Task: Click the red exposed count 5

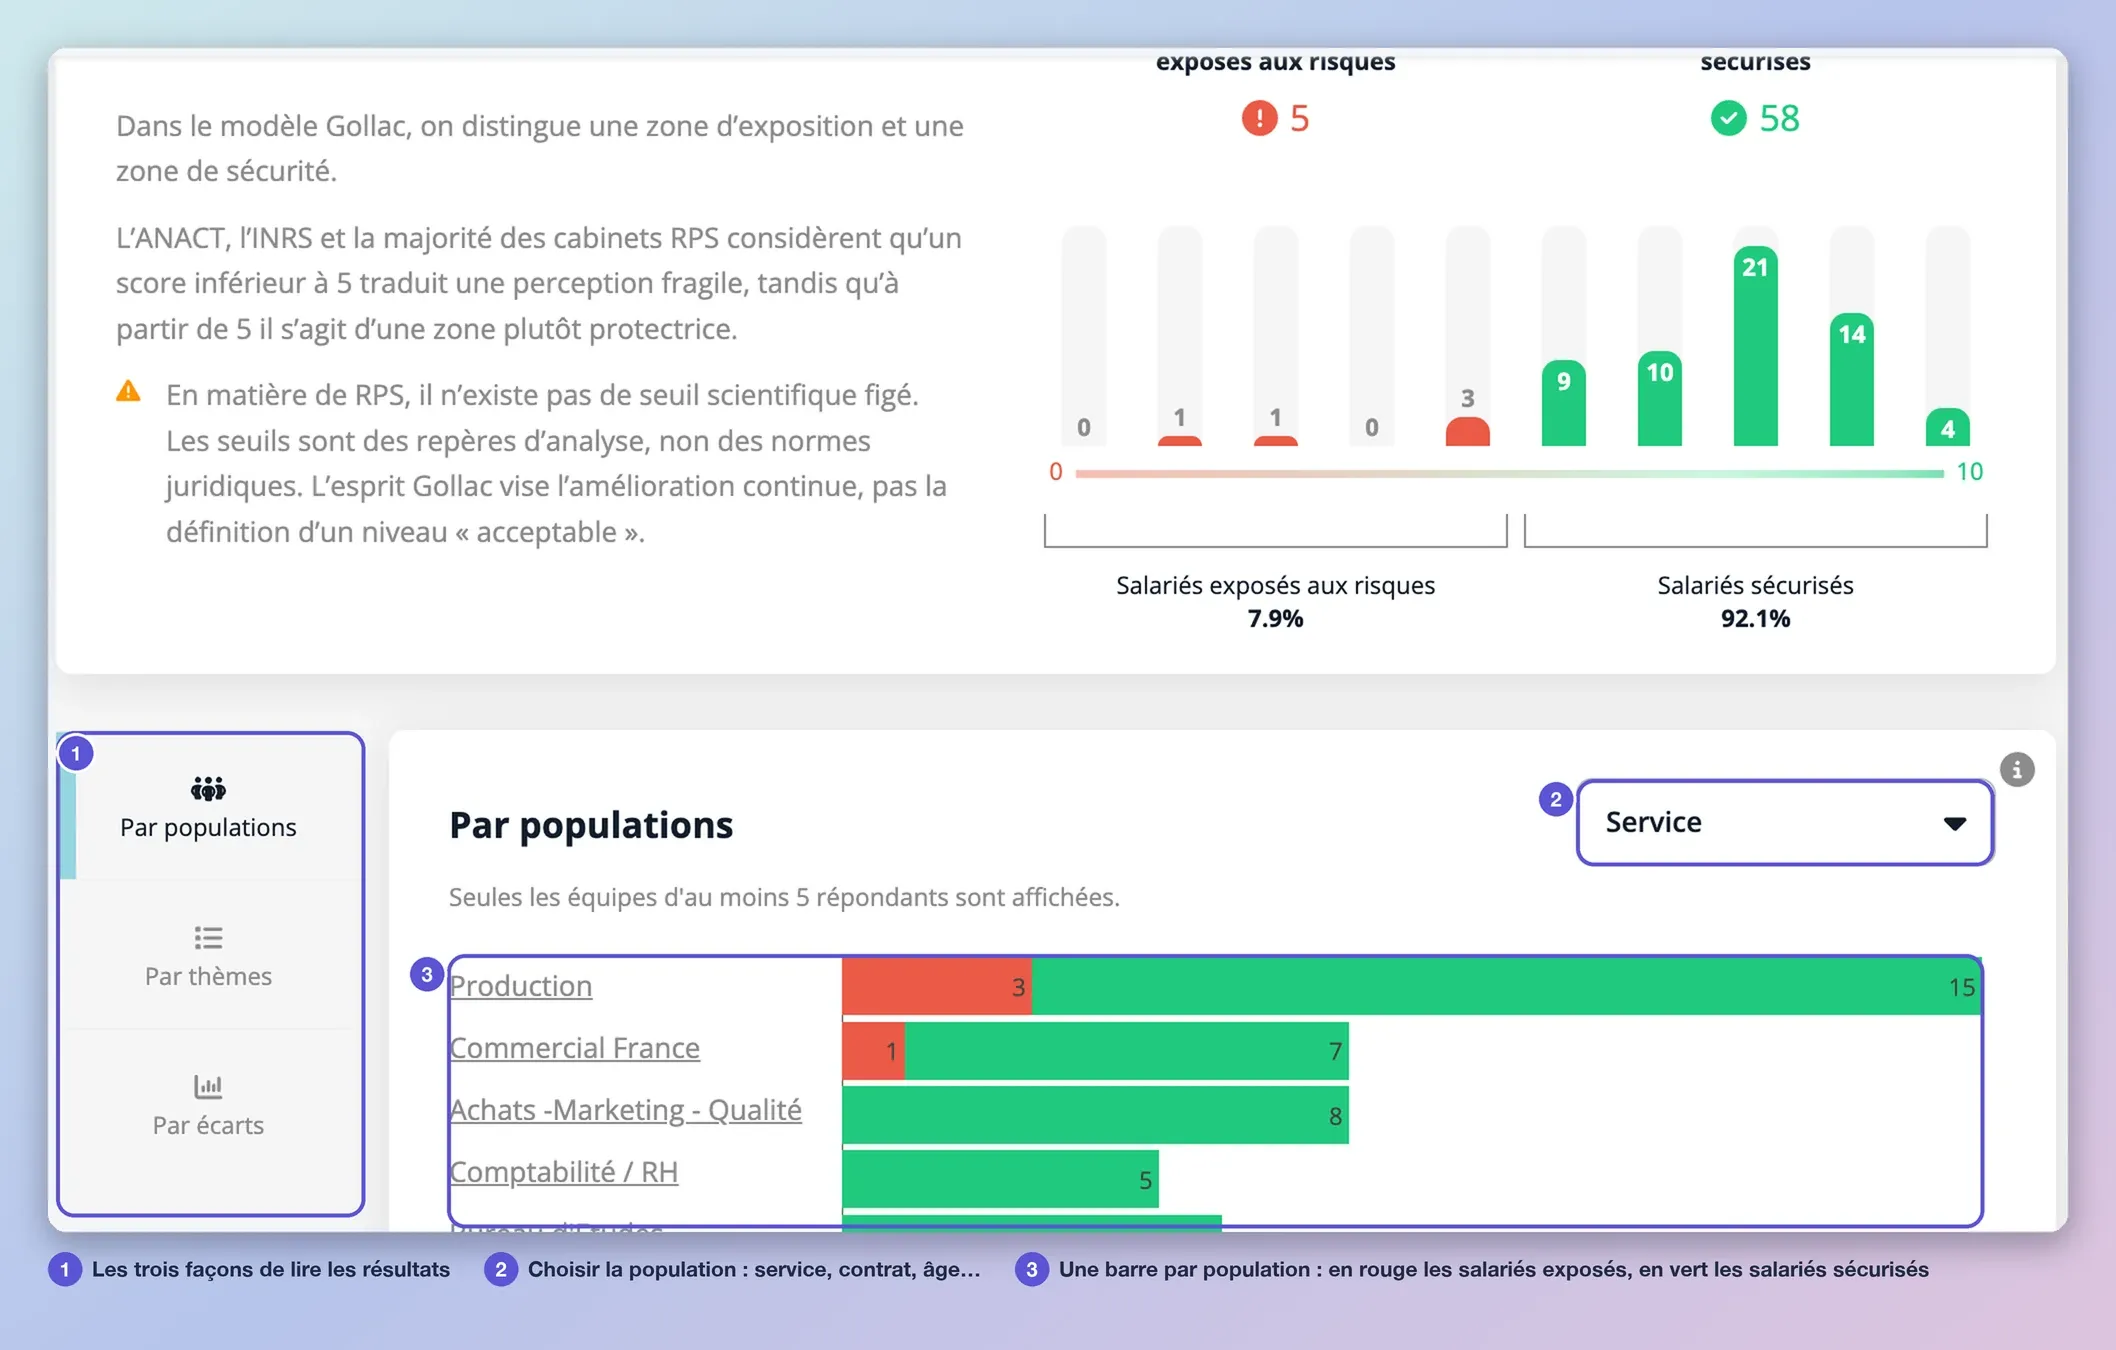Action: click(x=1300, y=118)
